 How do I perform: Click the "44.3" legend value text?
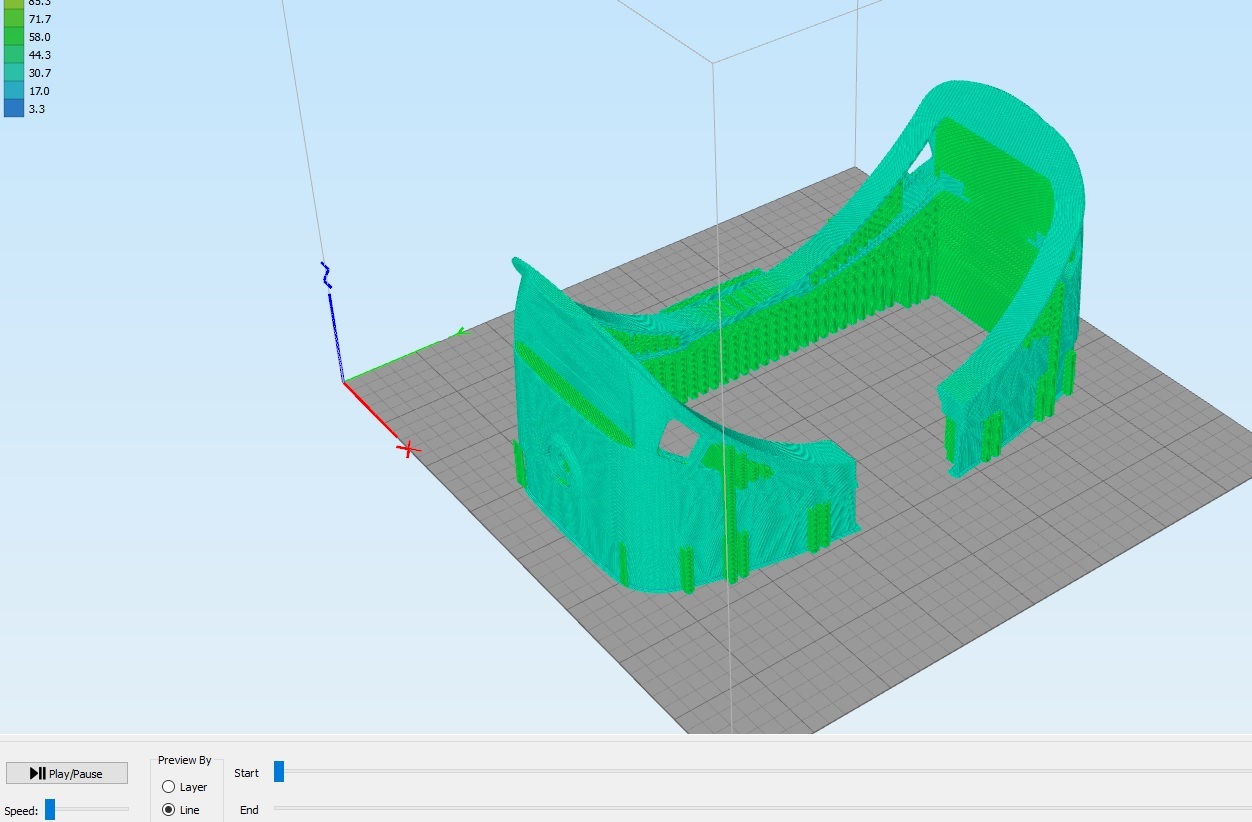tap(39, 55)
